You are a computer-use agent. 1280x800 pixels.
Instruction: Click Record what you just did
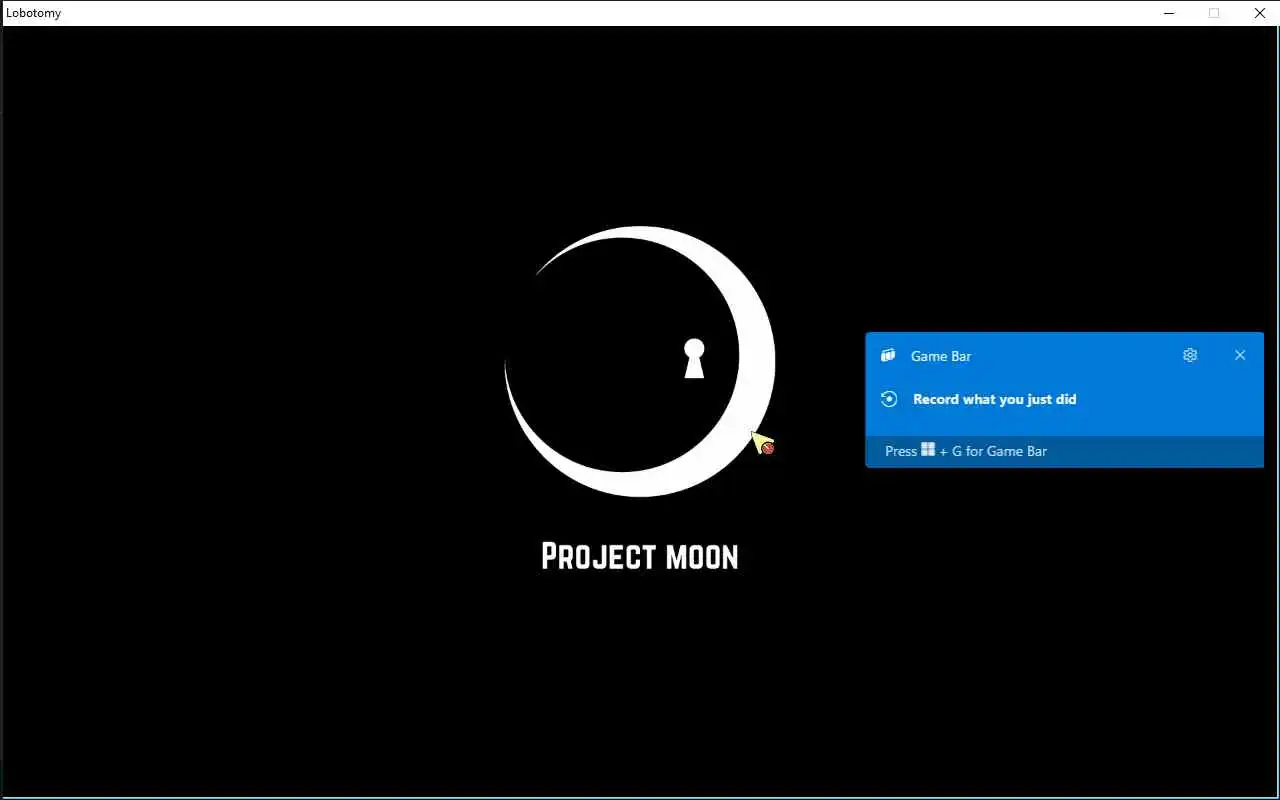pos(995,399)
